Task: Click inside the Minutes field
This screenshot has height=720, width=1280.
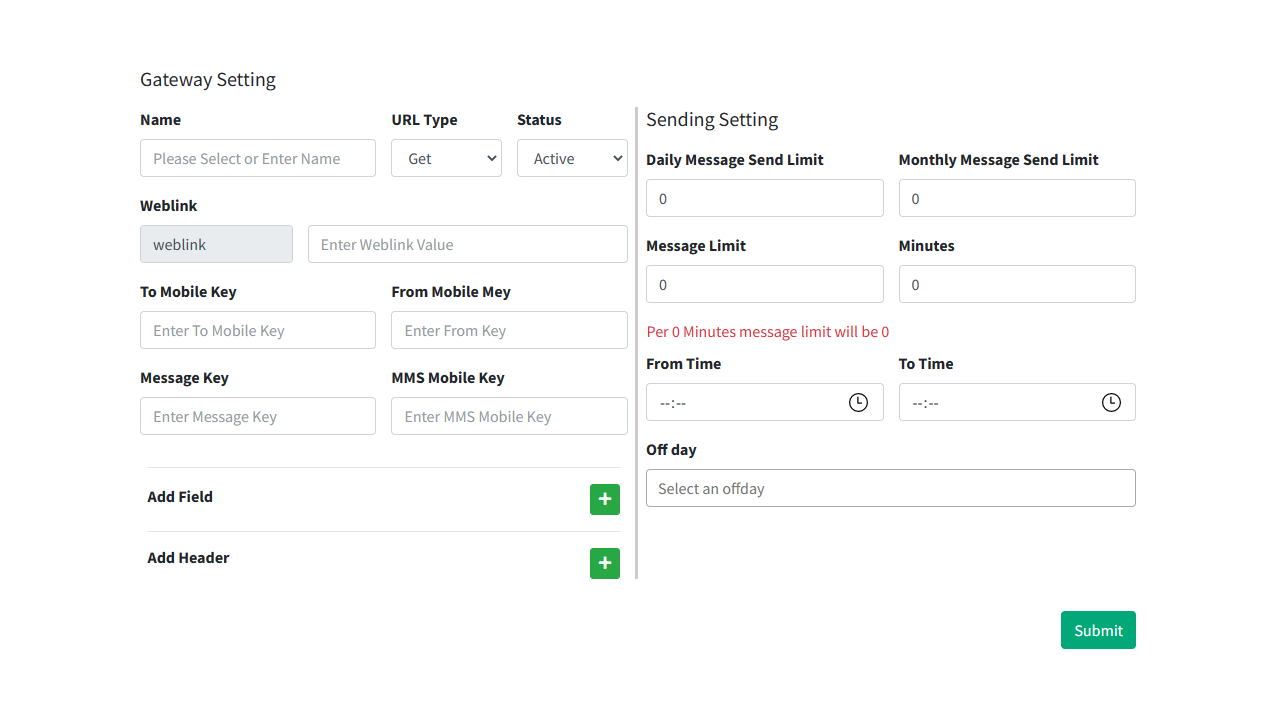Action: pos(1017,284)
